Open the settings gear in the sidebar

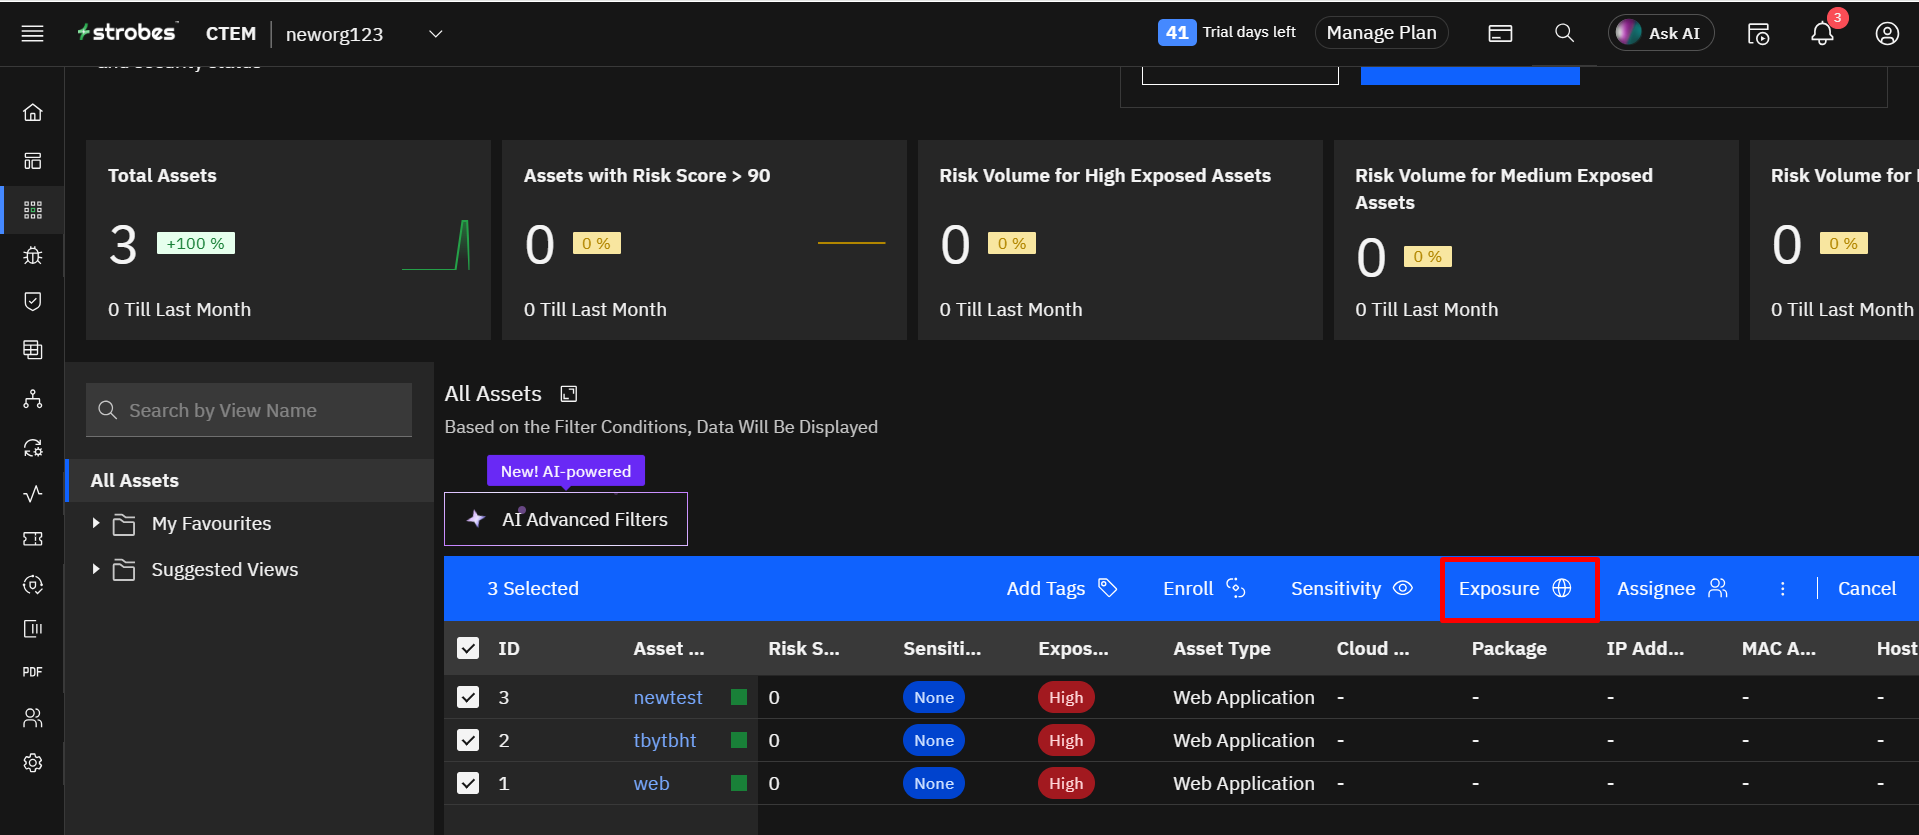33,763
